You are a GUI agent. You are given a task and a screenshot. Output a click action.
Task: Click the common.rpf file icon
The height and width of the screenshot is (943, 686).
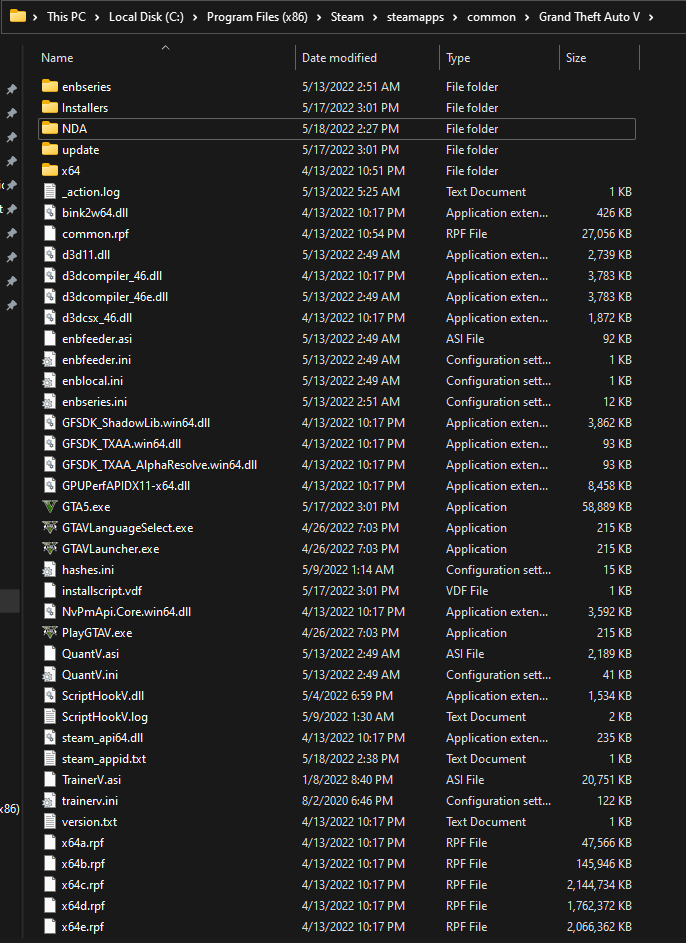coord(50,234)
